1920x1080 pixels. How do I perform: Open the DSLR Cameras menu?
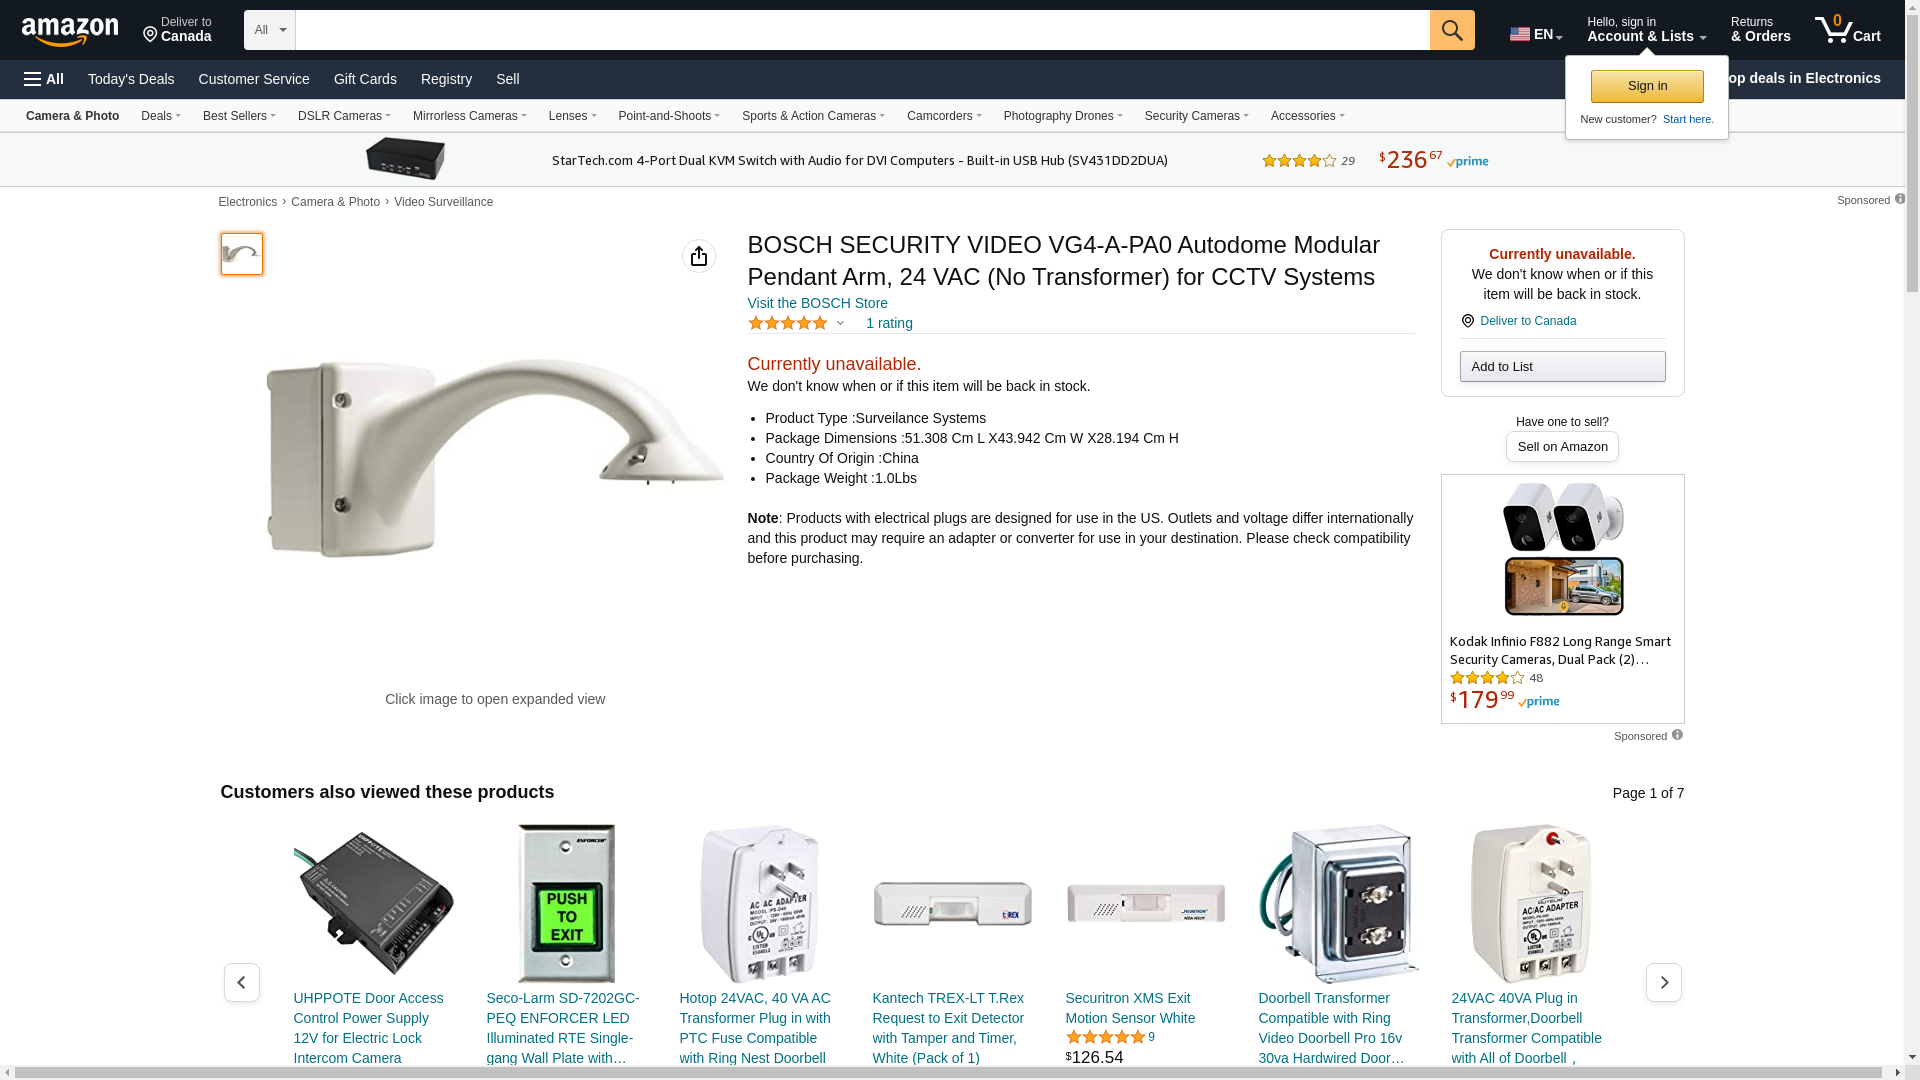[x=344, y=116]
